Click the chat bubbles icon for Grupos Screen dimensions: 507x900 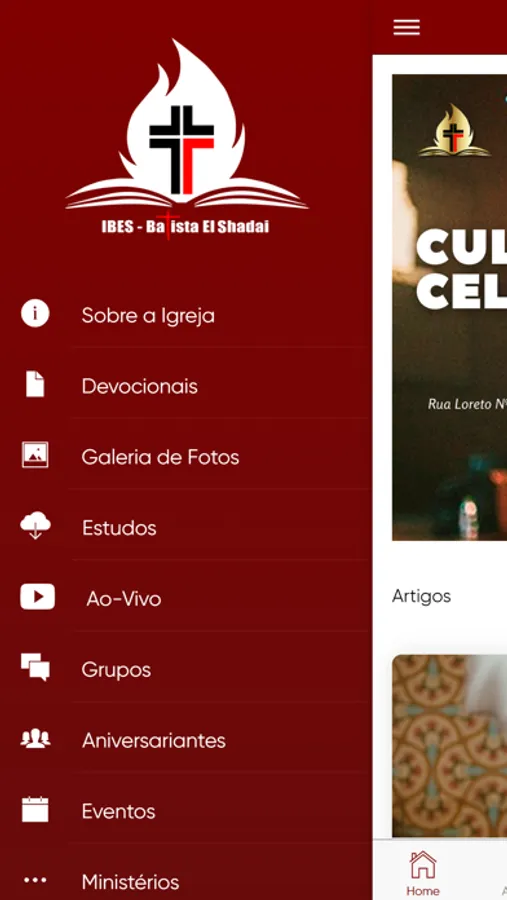point(35,668)
